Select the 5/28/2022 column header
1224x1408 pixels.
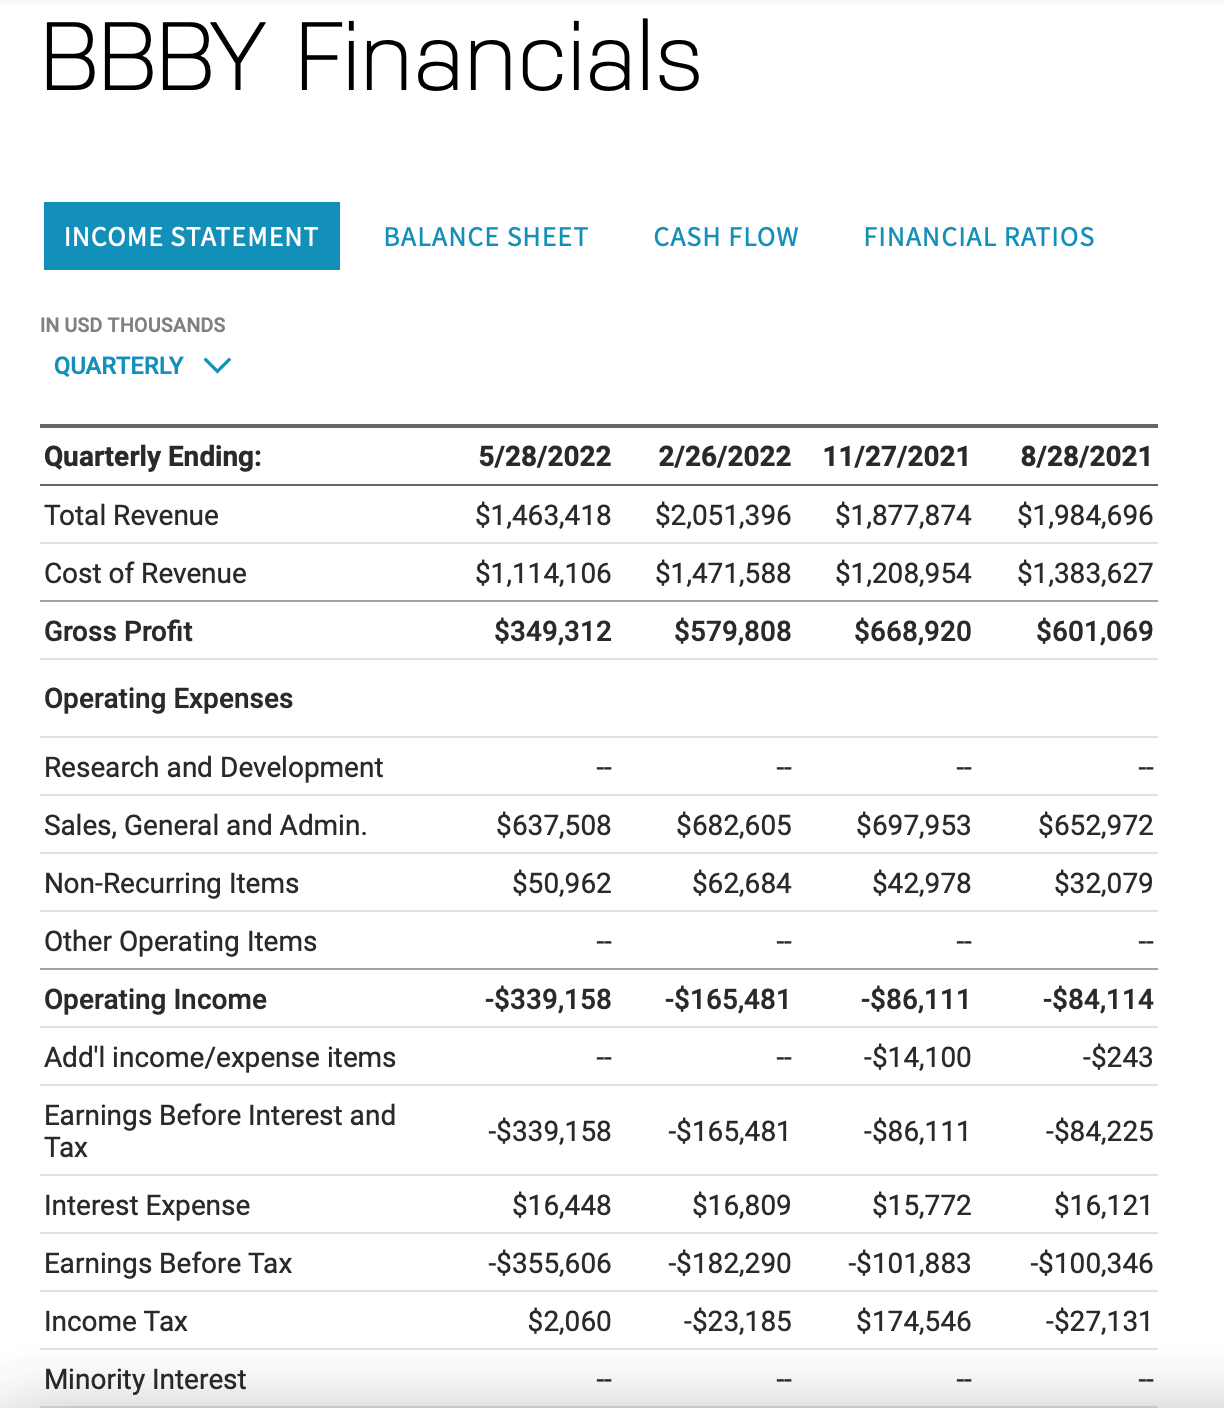pos(544,457)
